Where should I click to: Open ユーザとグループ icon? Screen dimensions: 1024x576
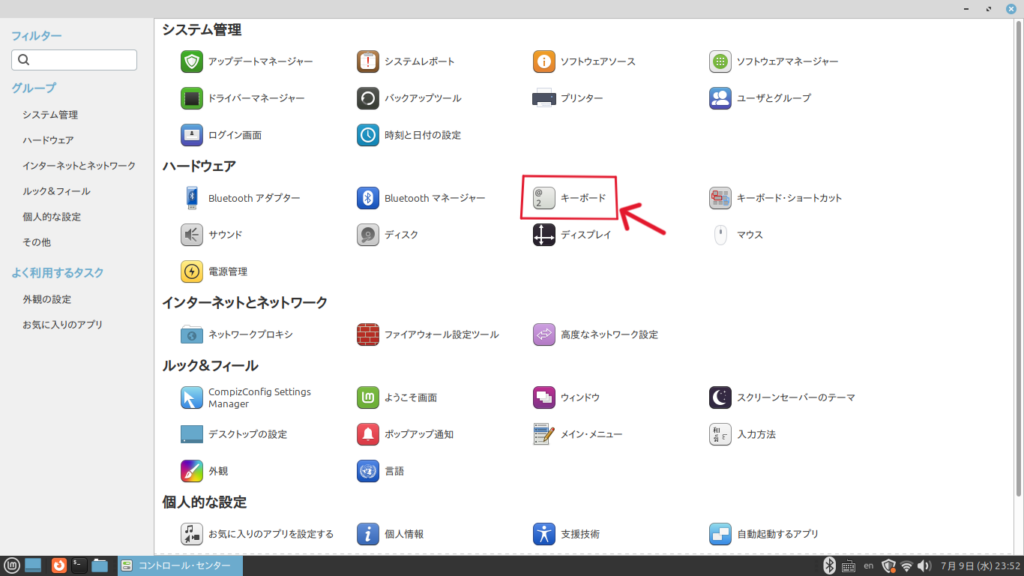tap(720, 98)
